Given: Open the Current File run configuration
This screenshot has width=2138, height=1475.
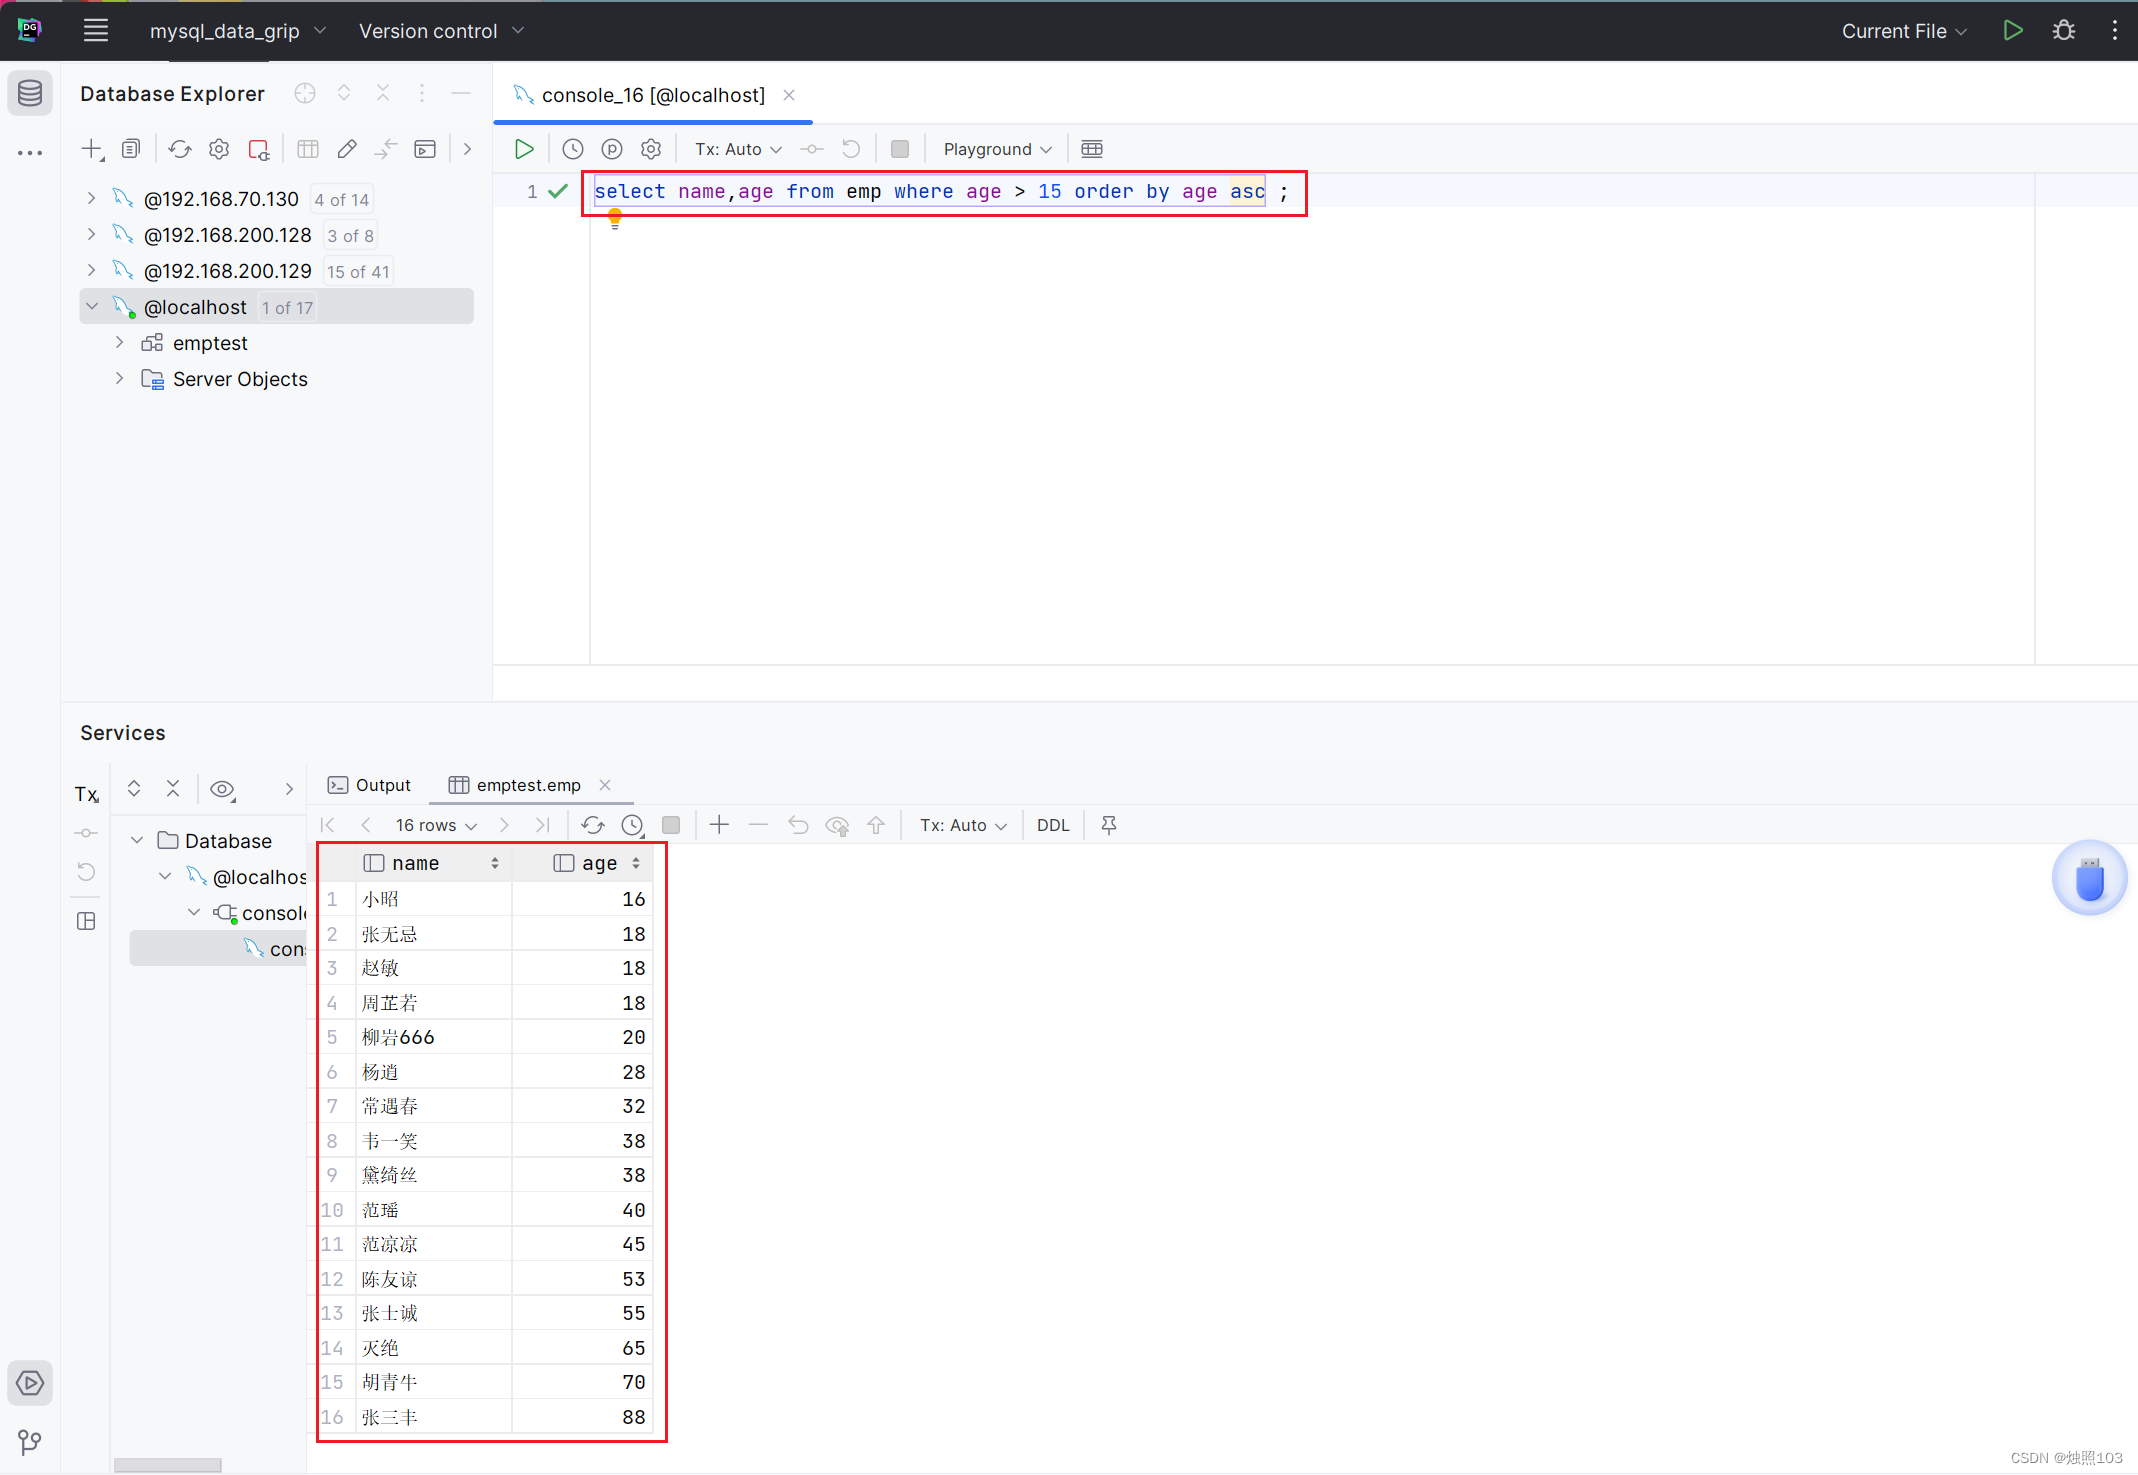Looking at the screenshot, I should (x=1904, y=31).
